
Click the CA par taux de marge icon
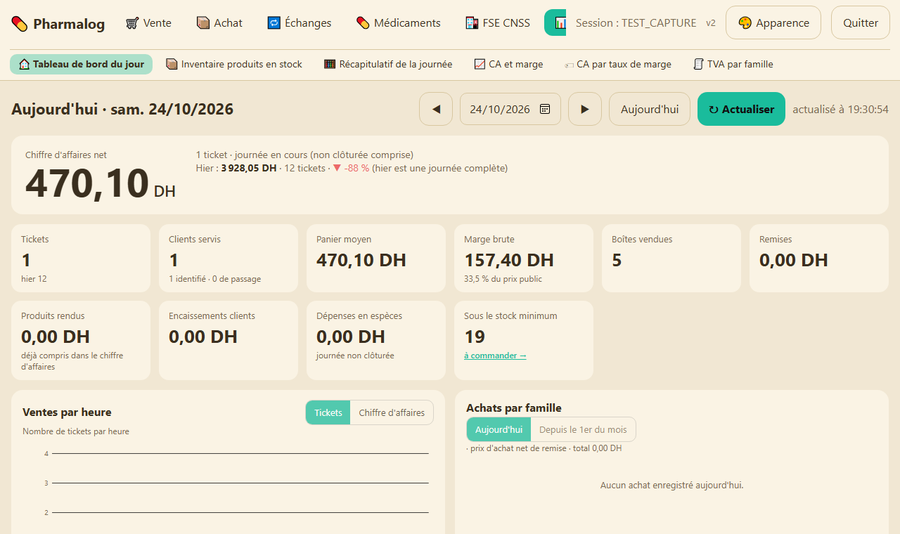pos(569,65)
